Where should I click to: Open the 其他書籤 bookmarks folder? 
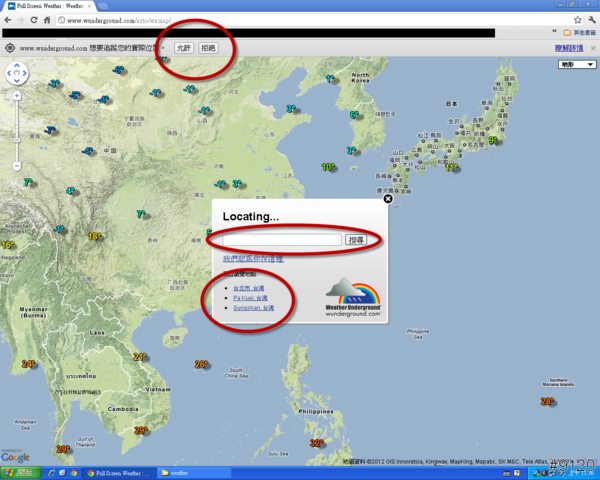(580, 33)
